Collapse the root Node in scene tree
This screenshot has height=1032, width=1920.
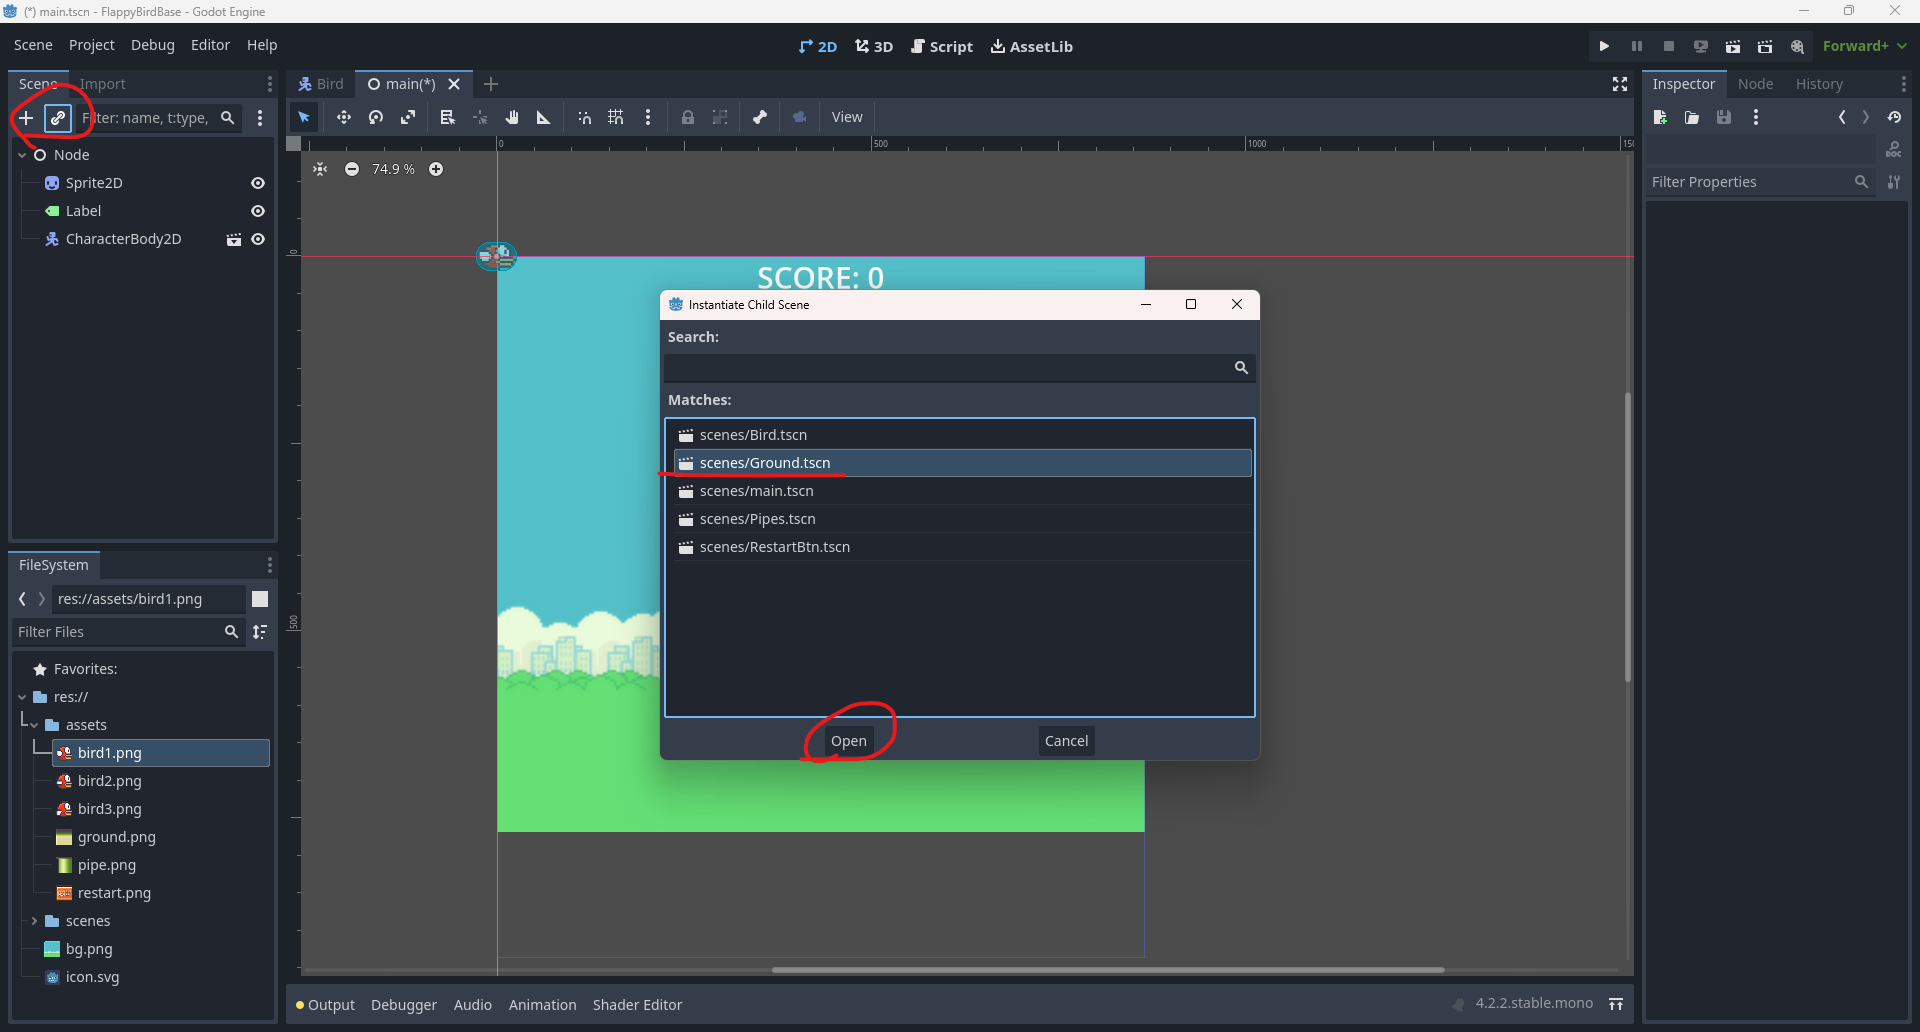(22, 155)
